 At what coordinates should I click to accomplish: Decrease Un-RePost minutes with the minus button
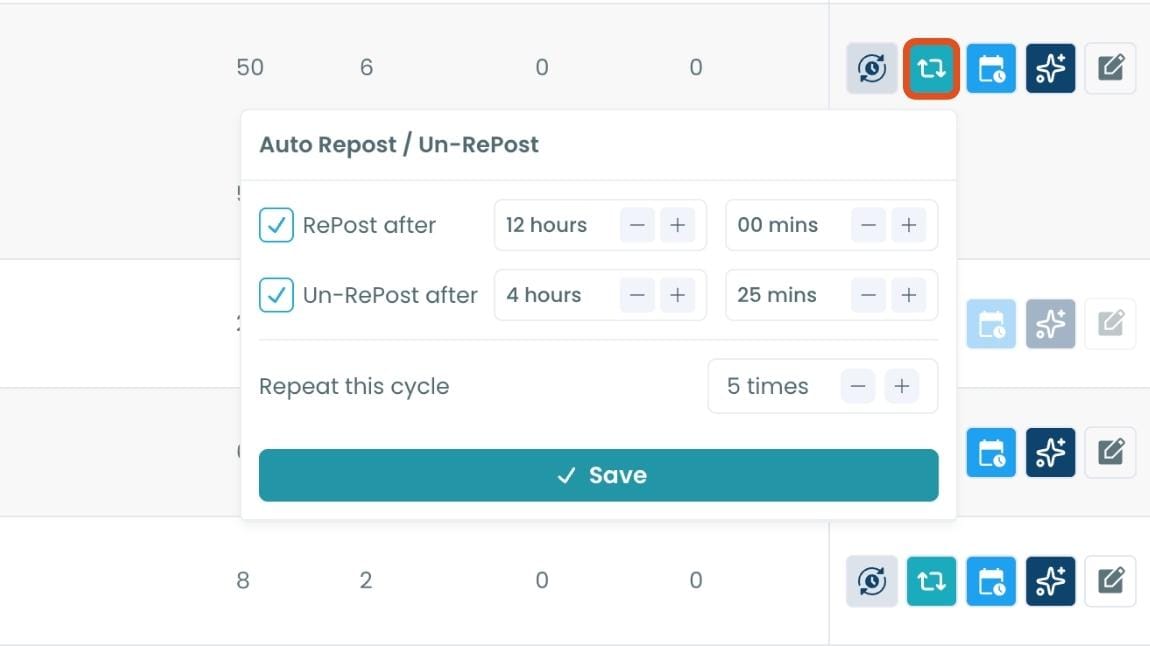click(x=868, y=295)
